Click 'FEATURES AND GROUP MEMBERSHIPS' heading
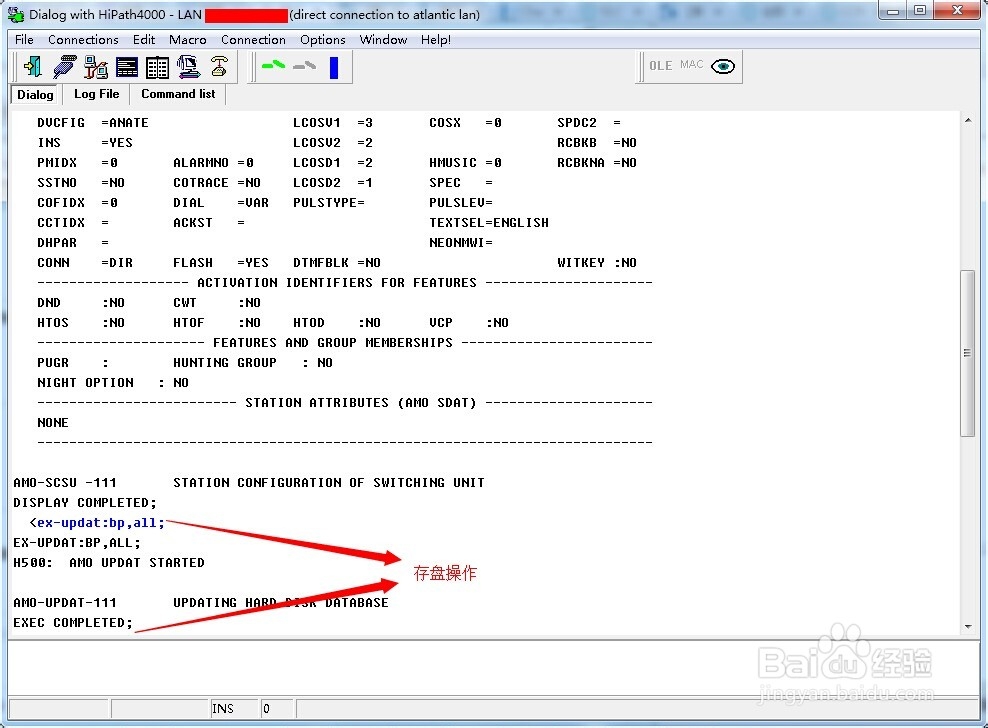The height and width of the screenshot is (728, 988). (x=333, y=343)
